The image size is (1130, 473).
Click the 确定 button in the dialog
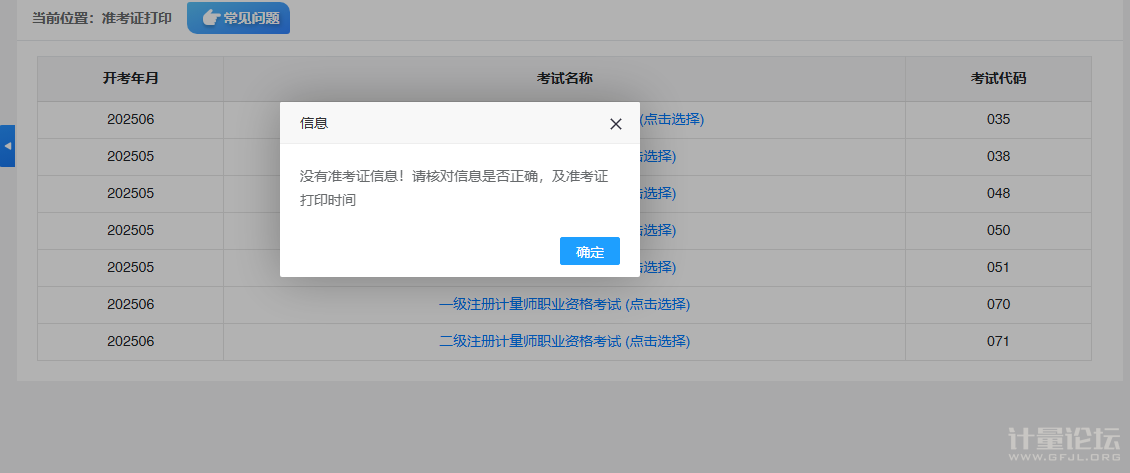[x=589, y=252]
